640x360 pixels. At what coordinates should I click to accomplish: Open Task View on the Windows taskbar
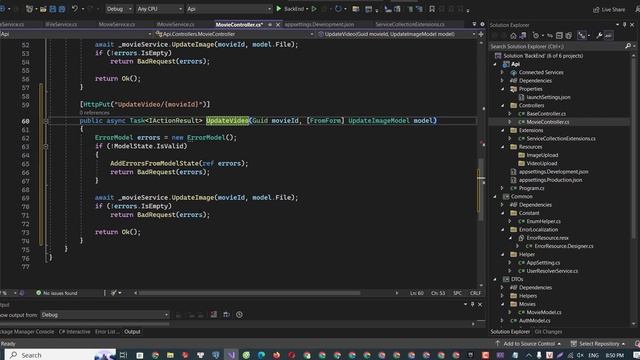[x=123, y=355]
